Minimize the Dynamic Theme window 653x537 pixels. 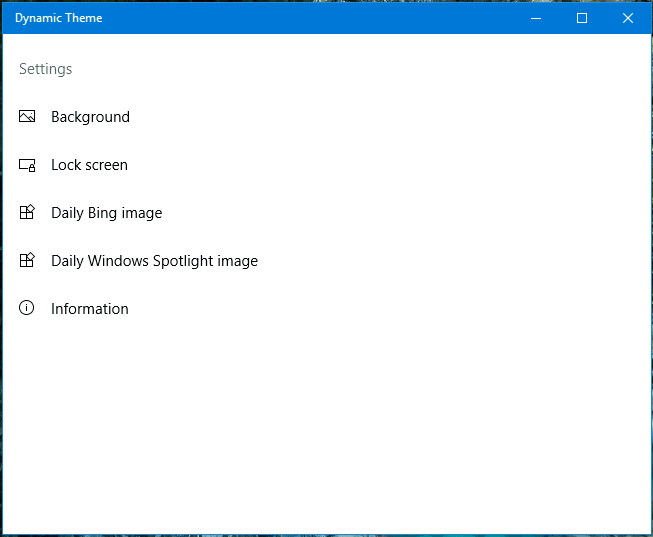click(x=536, y=18)
